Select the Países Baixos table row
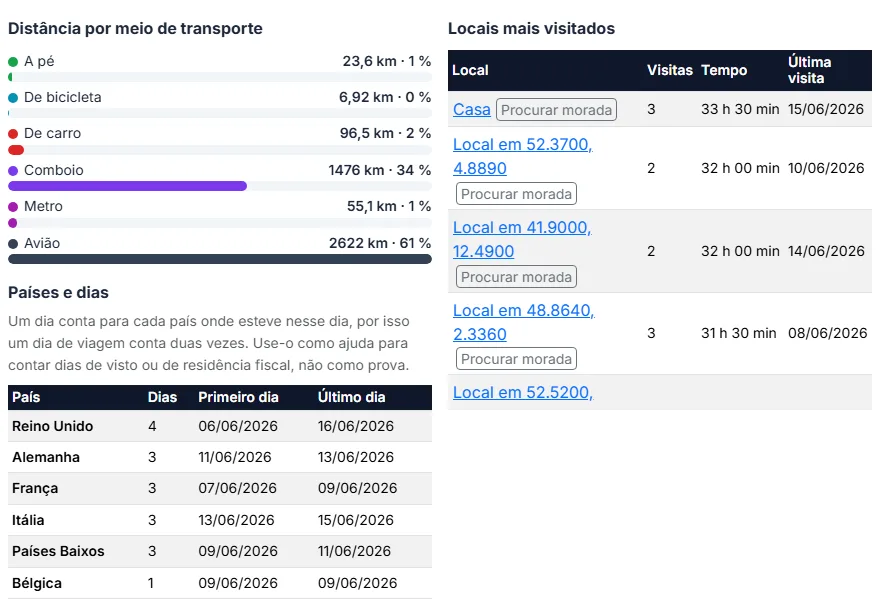The width and height of the screenshot is (880, 615). [x=220, y=551]
